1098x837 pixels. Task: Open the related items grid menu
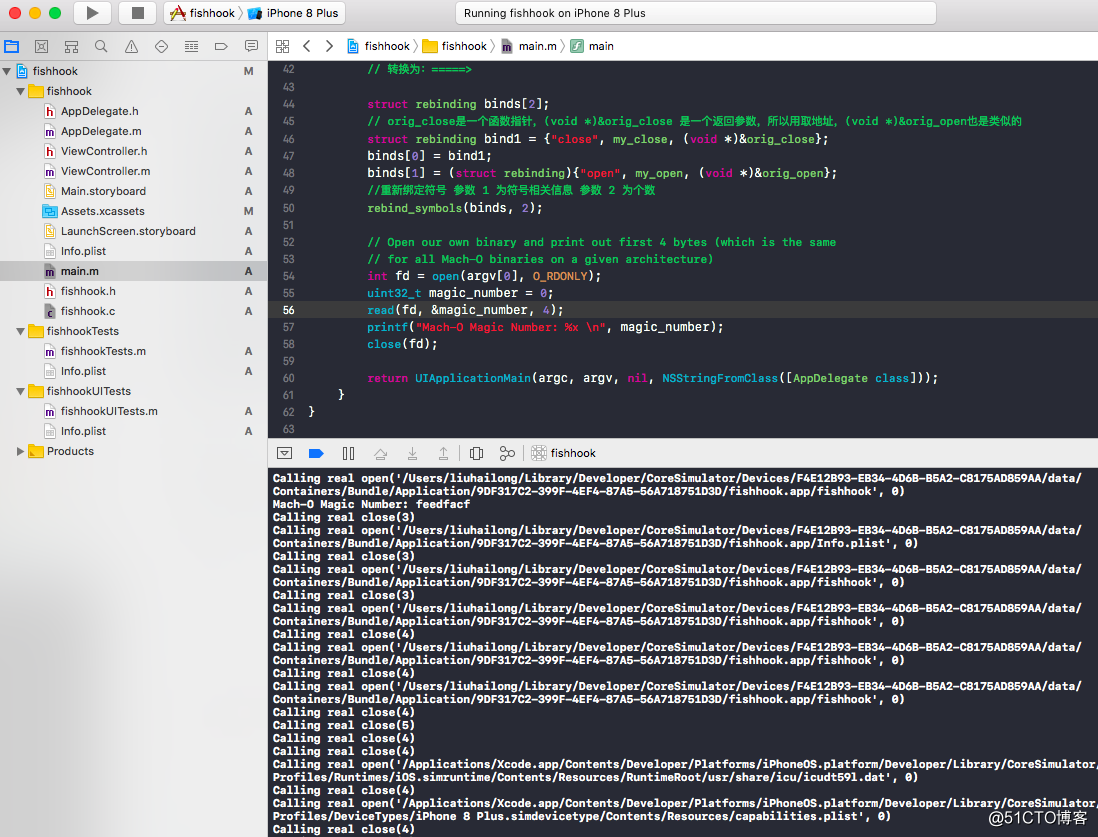(x=282, y=46)
